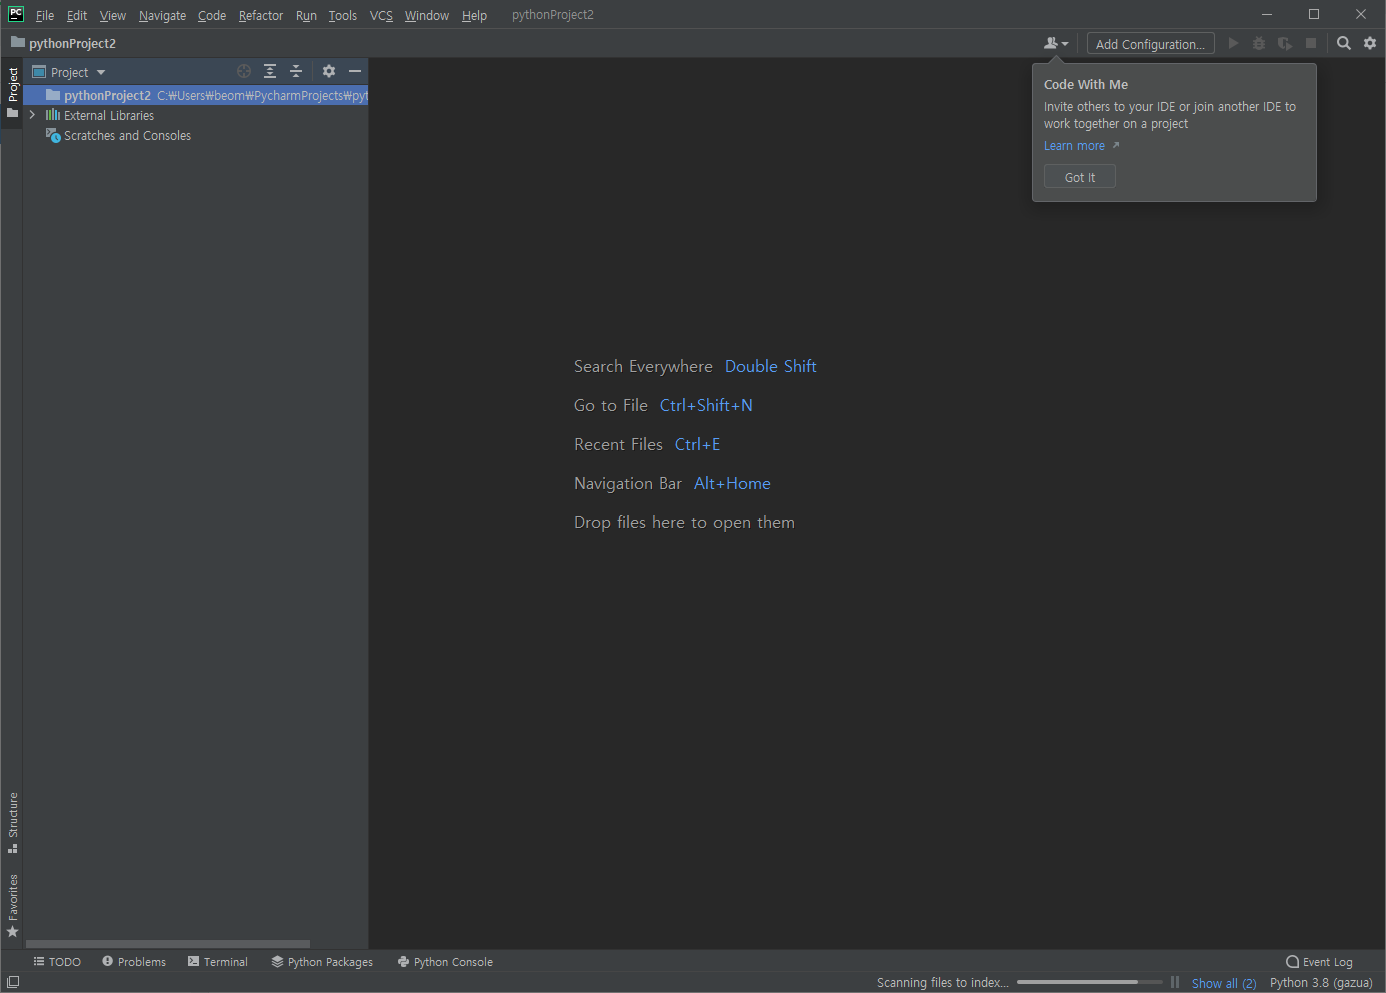The width and height of the screenshot is (1386, 993).
Task: Click Collapse All icon in Project panel
Action: point(296,71)
